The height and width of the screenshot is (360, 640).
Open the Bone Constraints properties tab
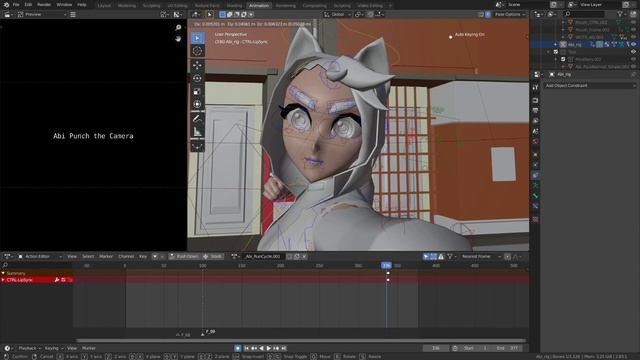tap(535, 206)
